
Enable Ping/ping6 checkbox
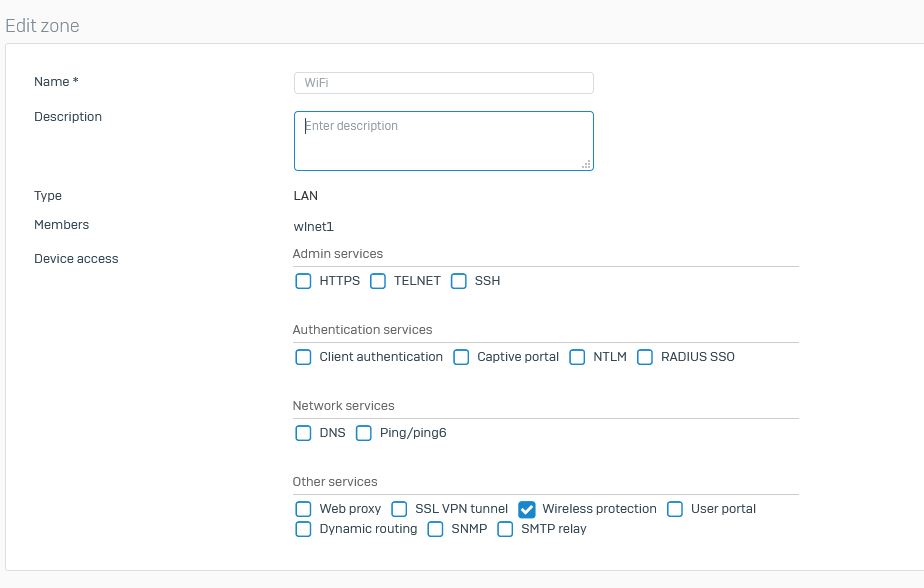(364, 433)
